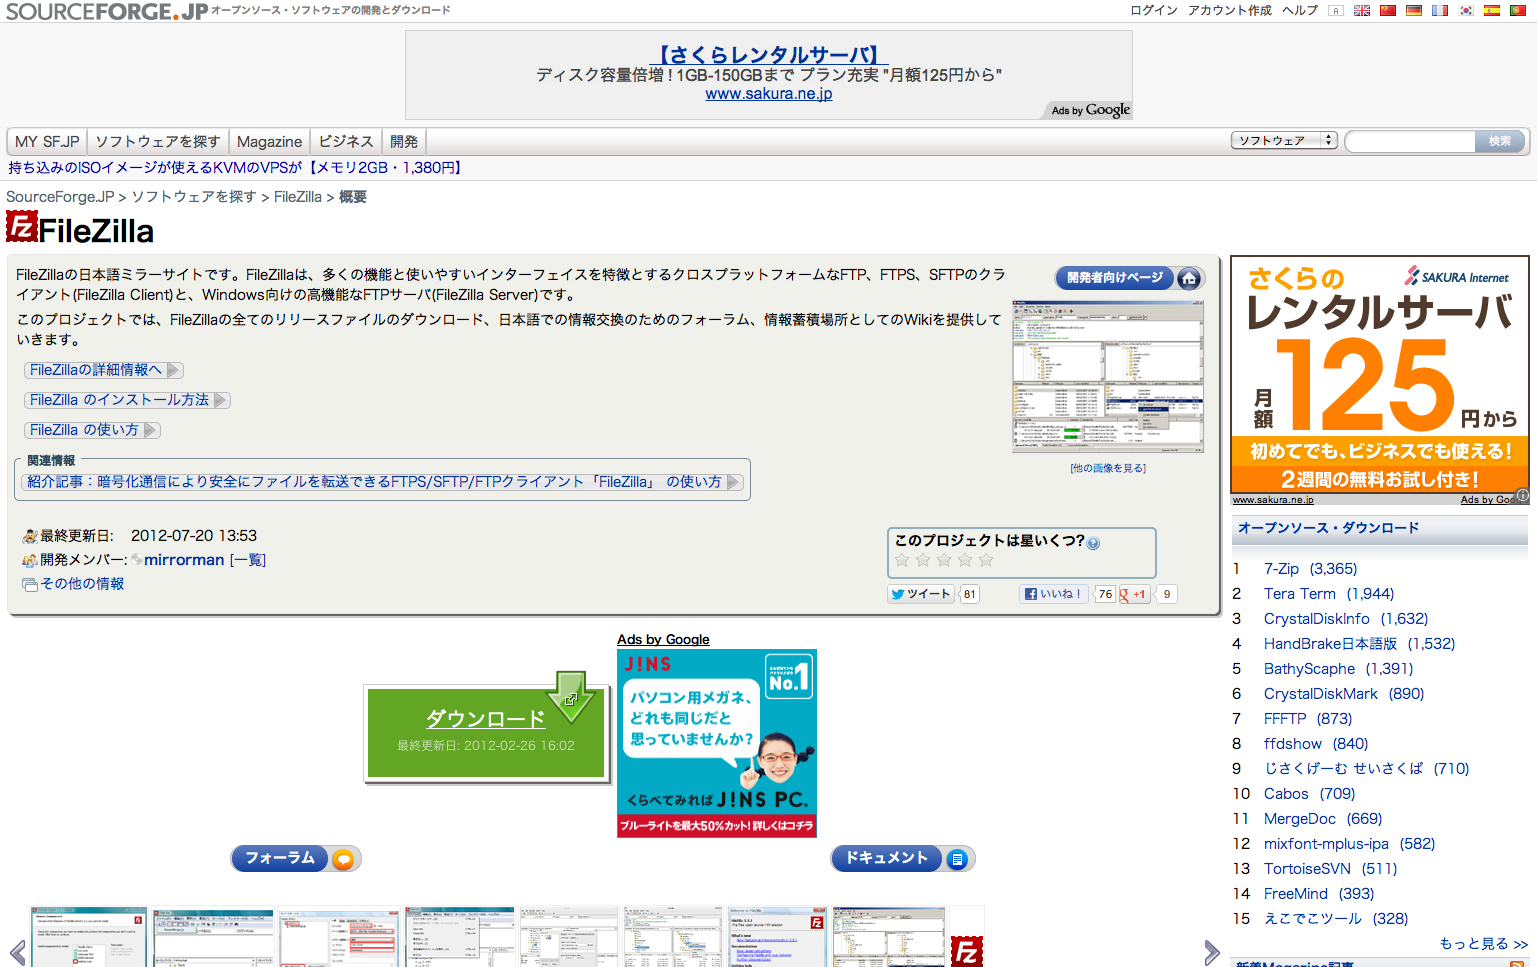Click the FileZilla main screenshot thumbnail
Image resolution: width=1537 pixels, height=967 pixels.
[x=1108, y=376]
